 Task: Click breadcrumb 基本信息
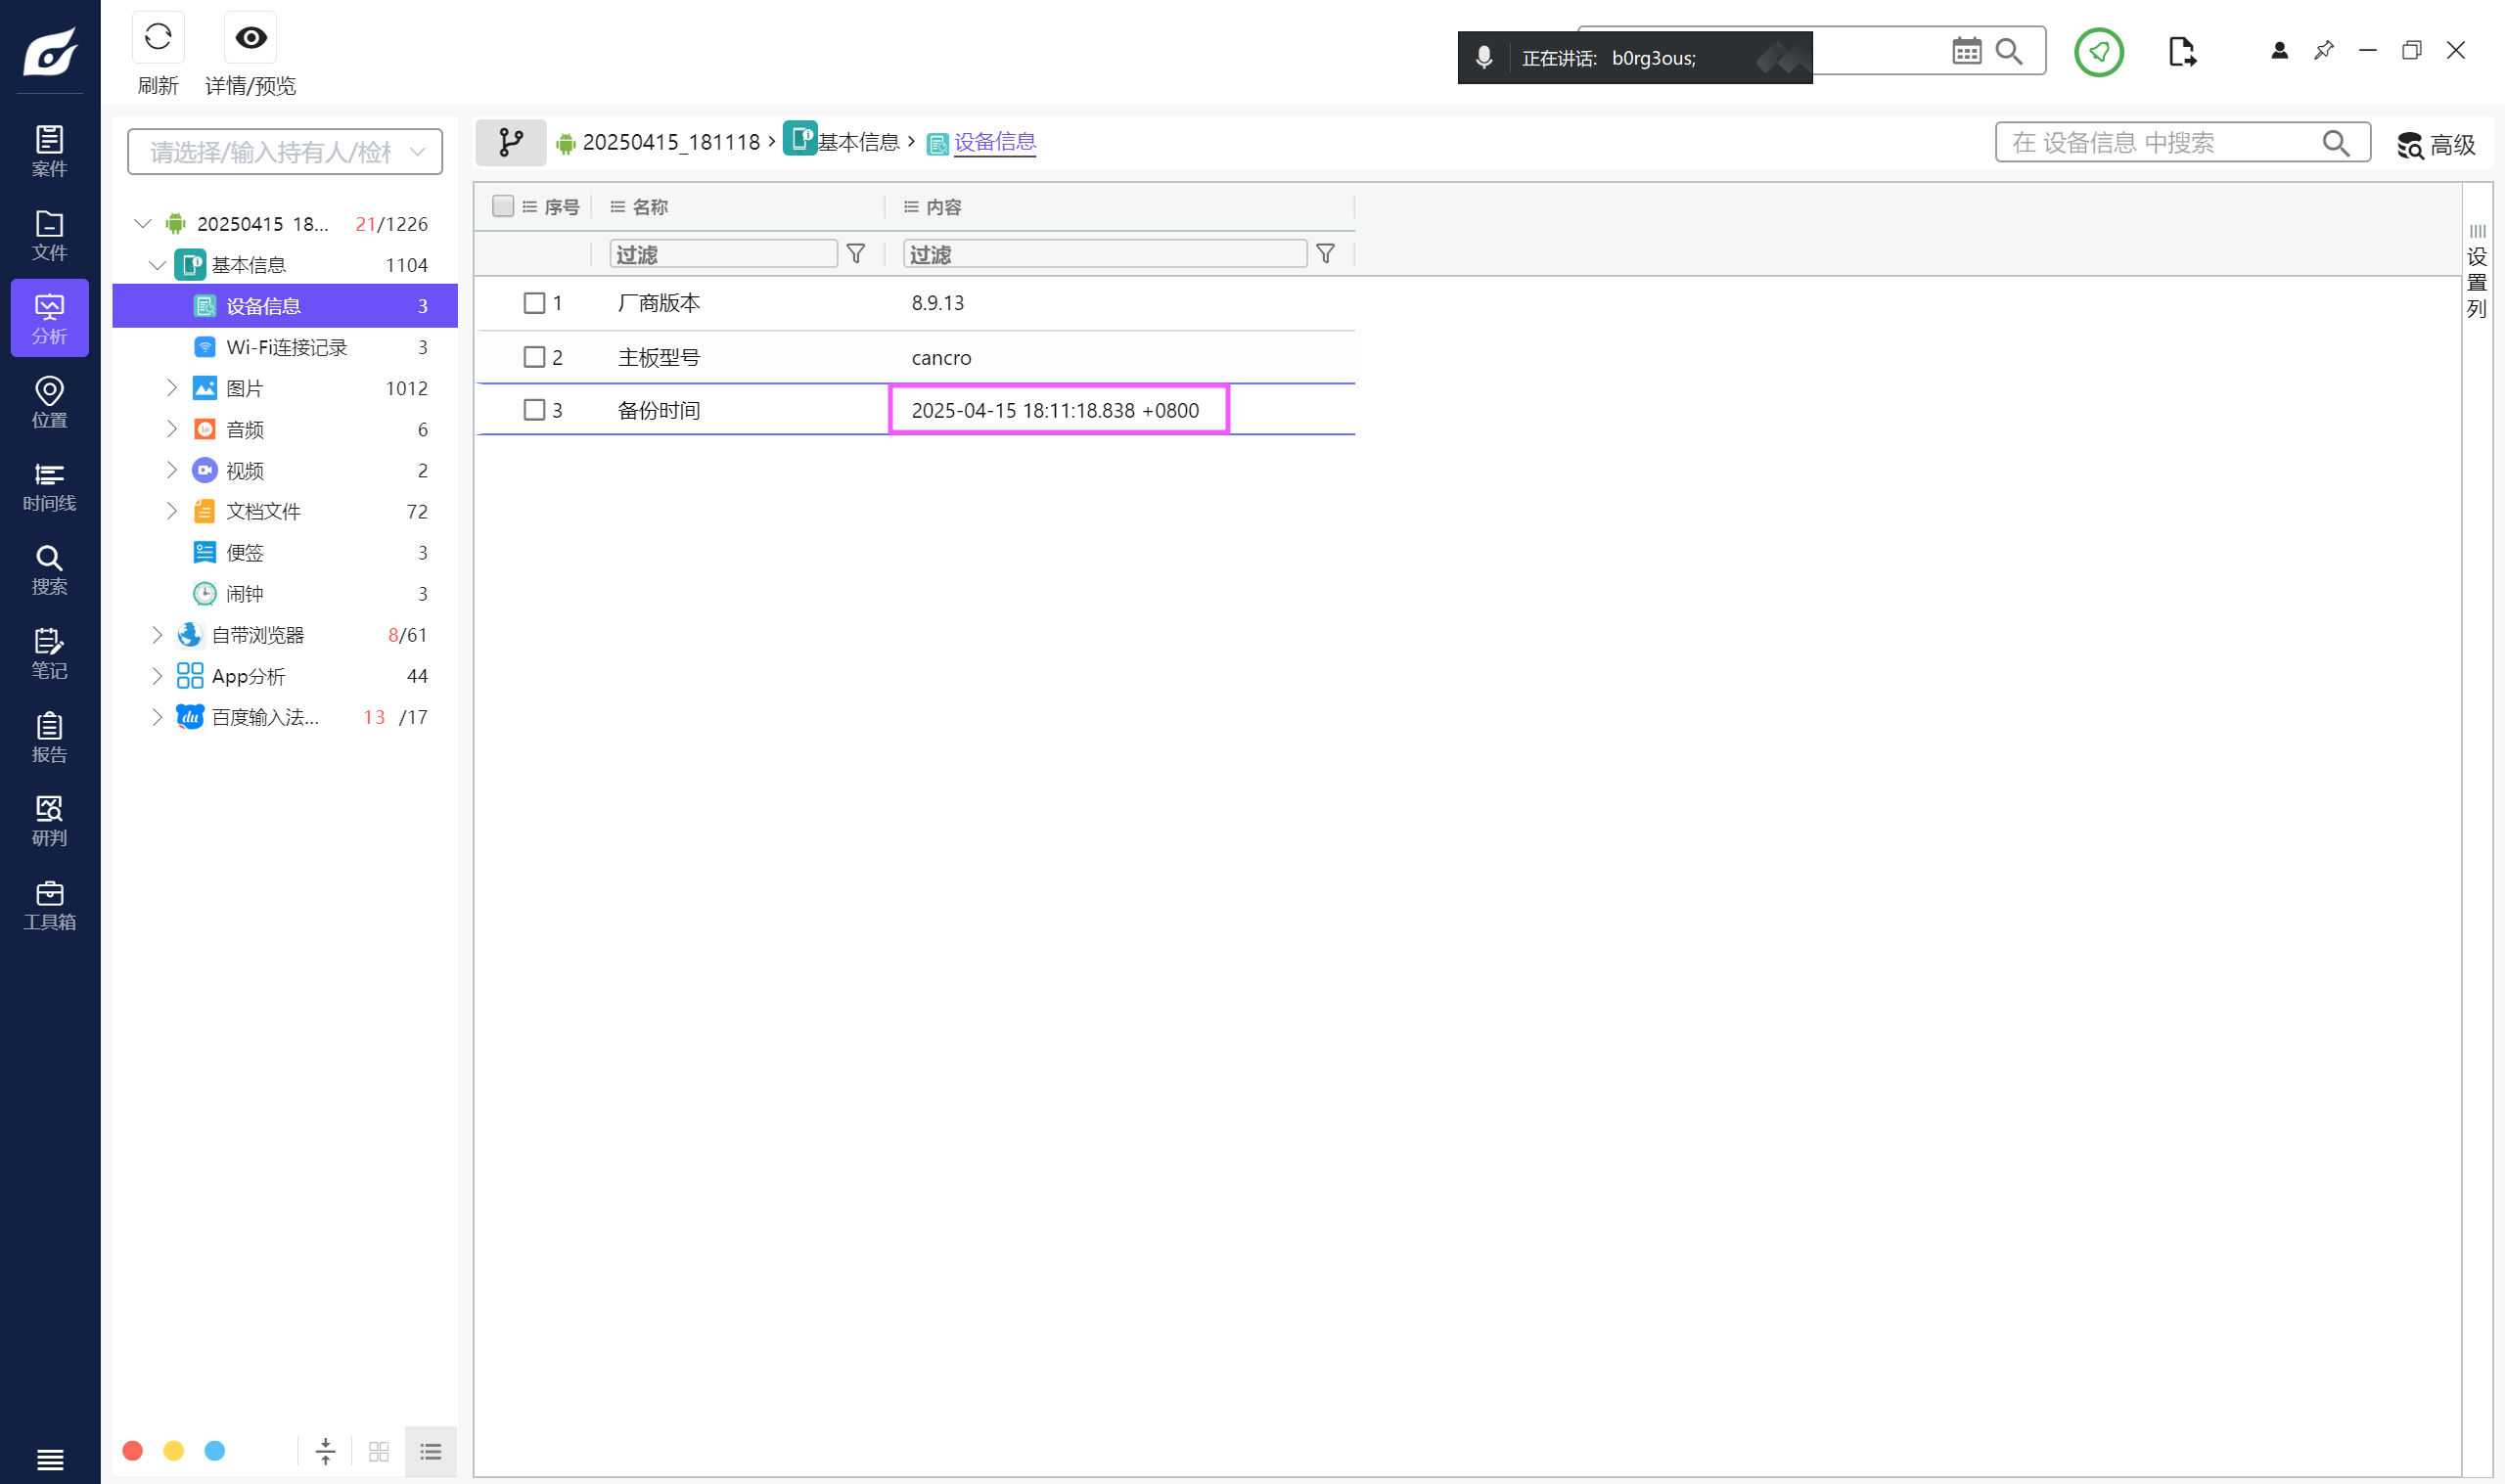coord(859,143)
